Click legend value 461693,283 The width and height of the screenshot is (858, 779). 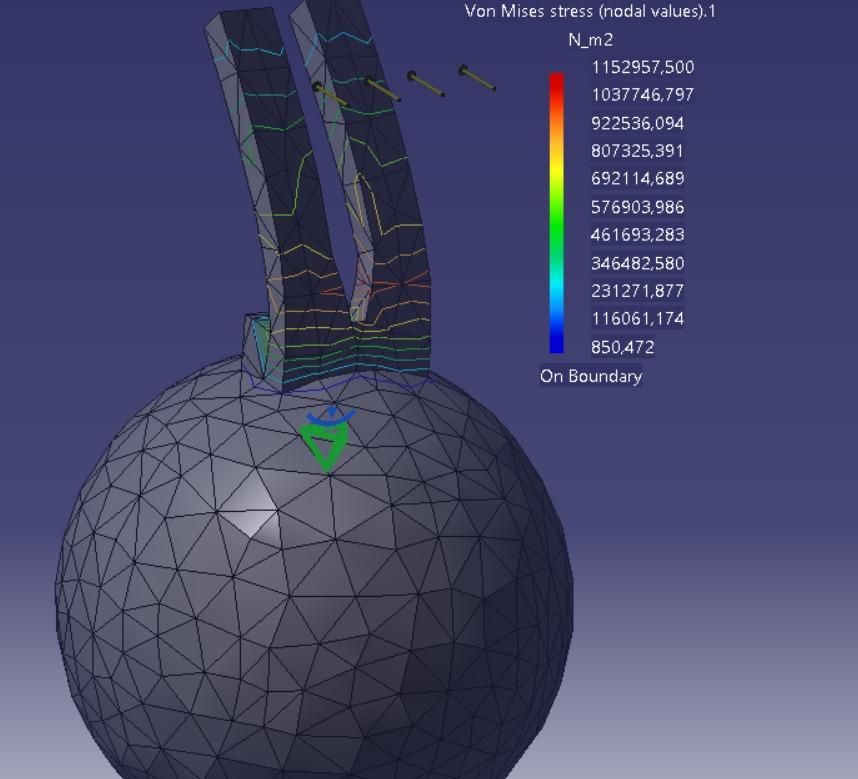637,235
